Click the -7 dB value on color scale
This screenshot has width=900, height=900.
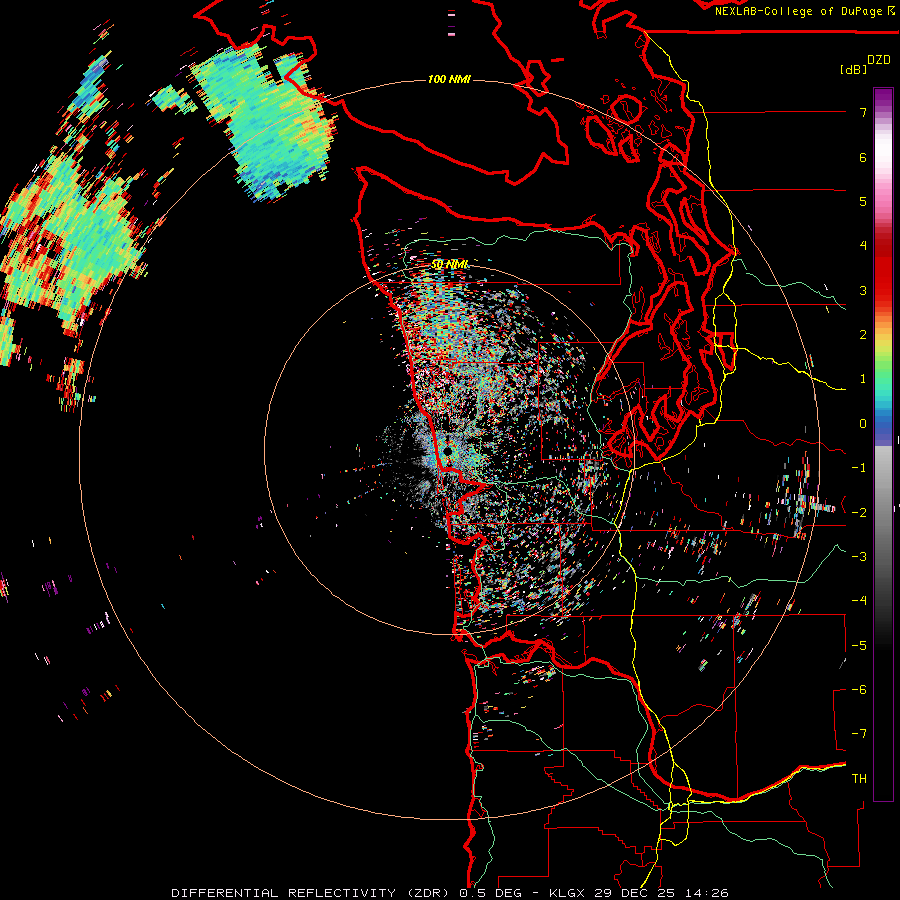click(859, 734)
